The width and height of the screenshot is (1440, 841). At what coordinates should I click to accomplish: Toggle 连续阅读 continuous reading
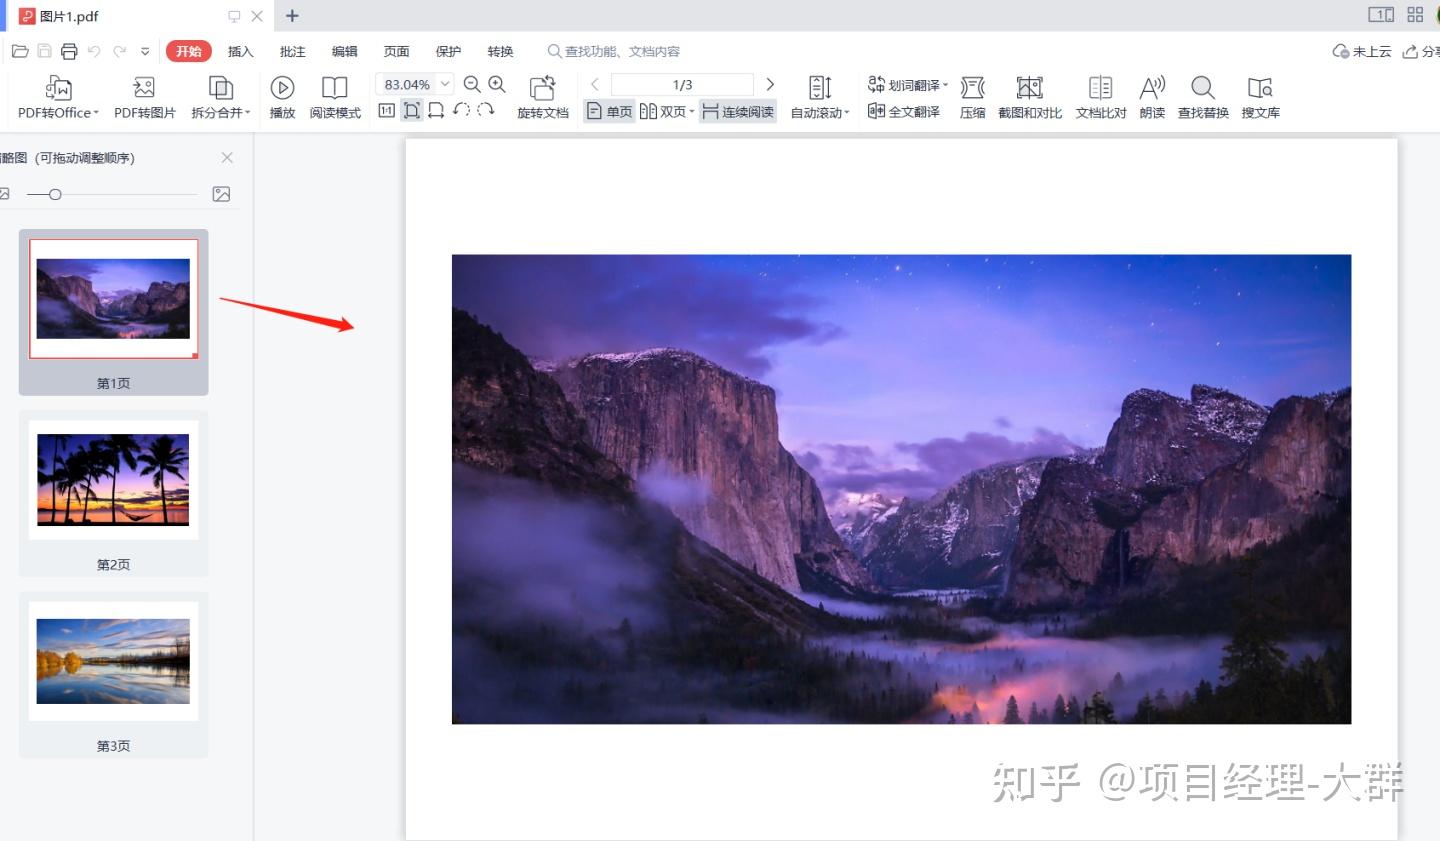[738, 111]
